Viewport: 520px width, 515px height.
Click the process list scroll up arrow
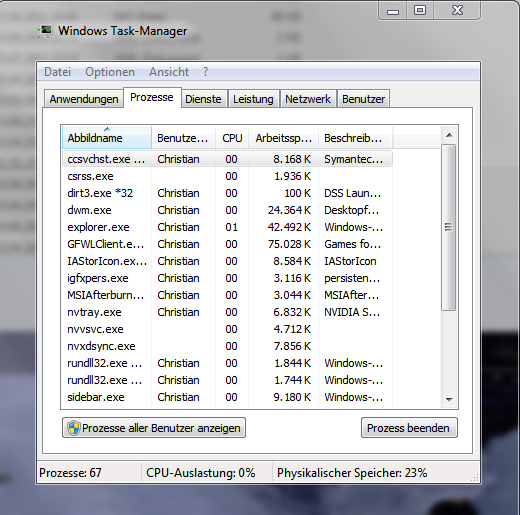point(449,135)
